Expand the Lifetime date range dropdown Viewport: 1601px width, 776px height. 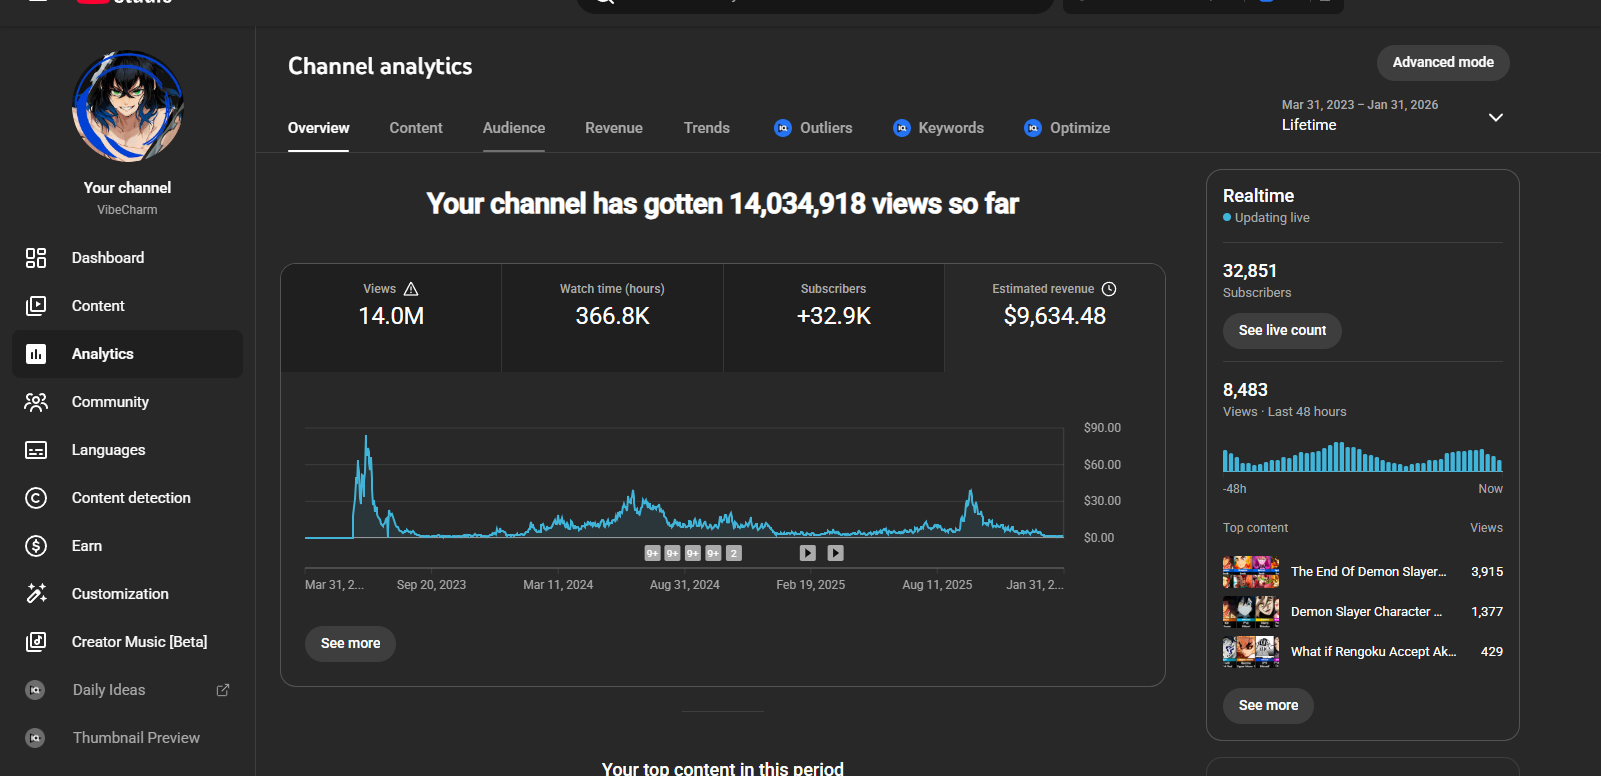(1496, 117)
